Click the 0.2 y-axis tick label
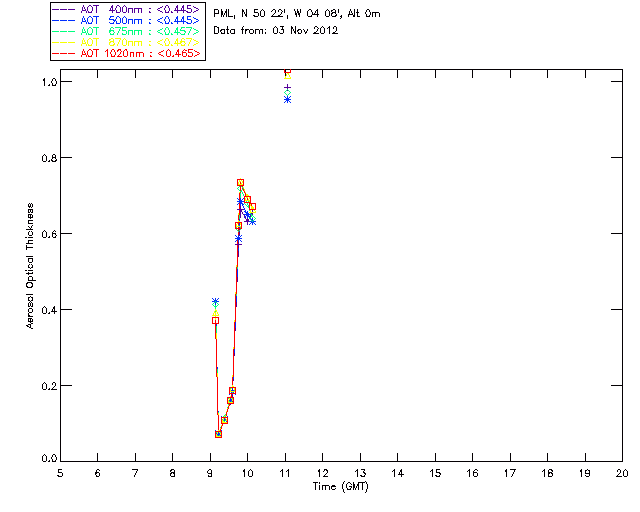This screenshot has height=512, width=640. click(49, 385)
